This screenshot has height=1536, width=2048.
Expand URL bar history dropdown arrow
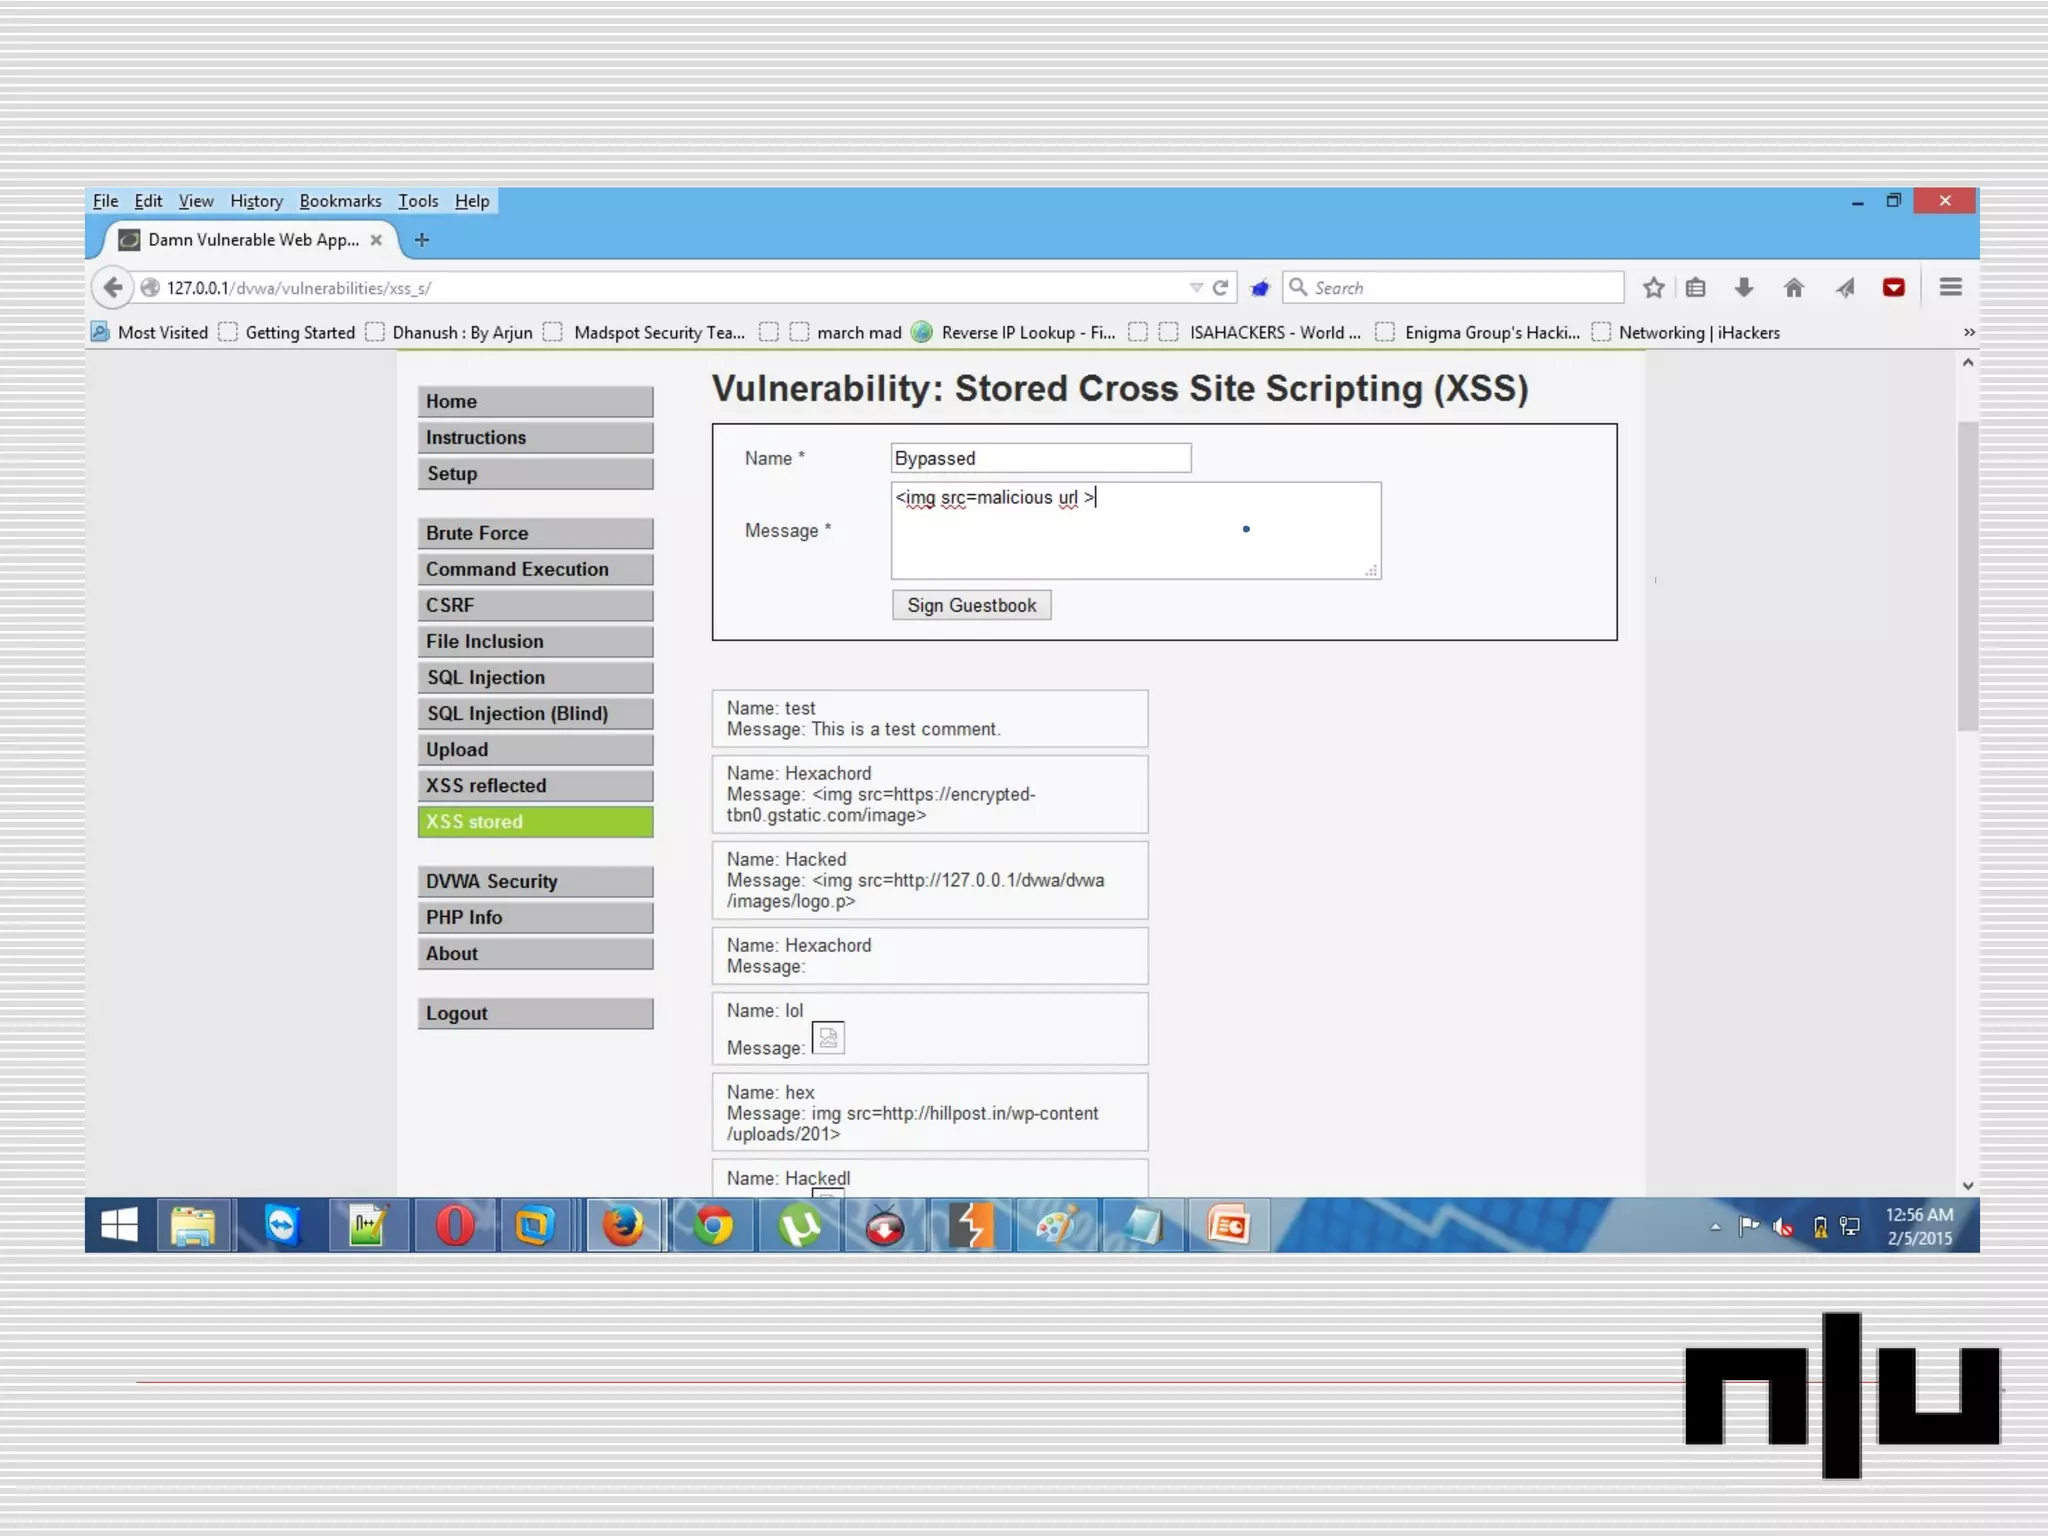(x=1196, y=288)
